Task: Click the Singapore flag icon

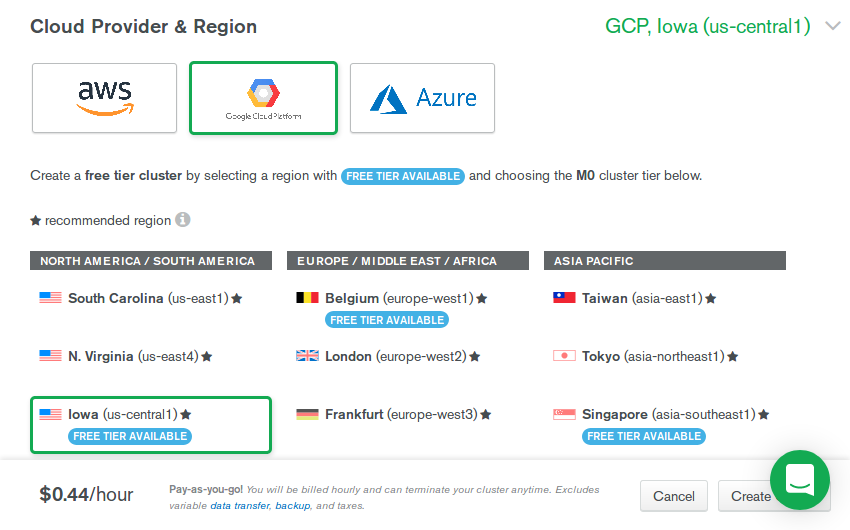Action: pos(564,414)
